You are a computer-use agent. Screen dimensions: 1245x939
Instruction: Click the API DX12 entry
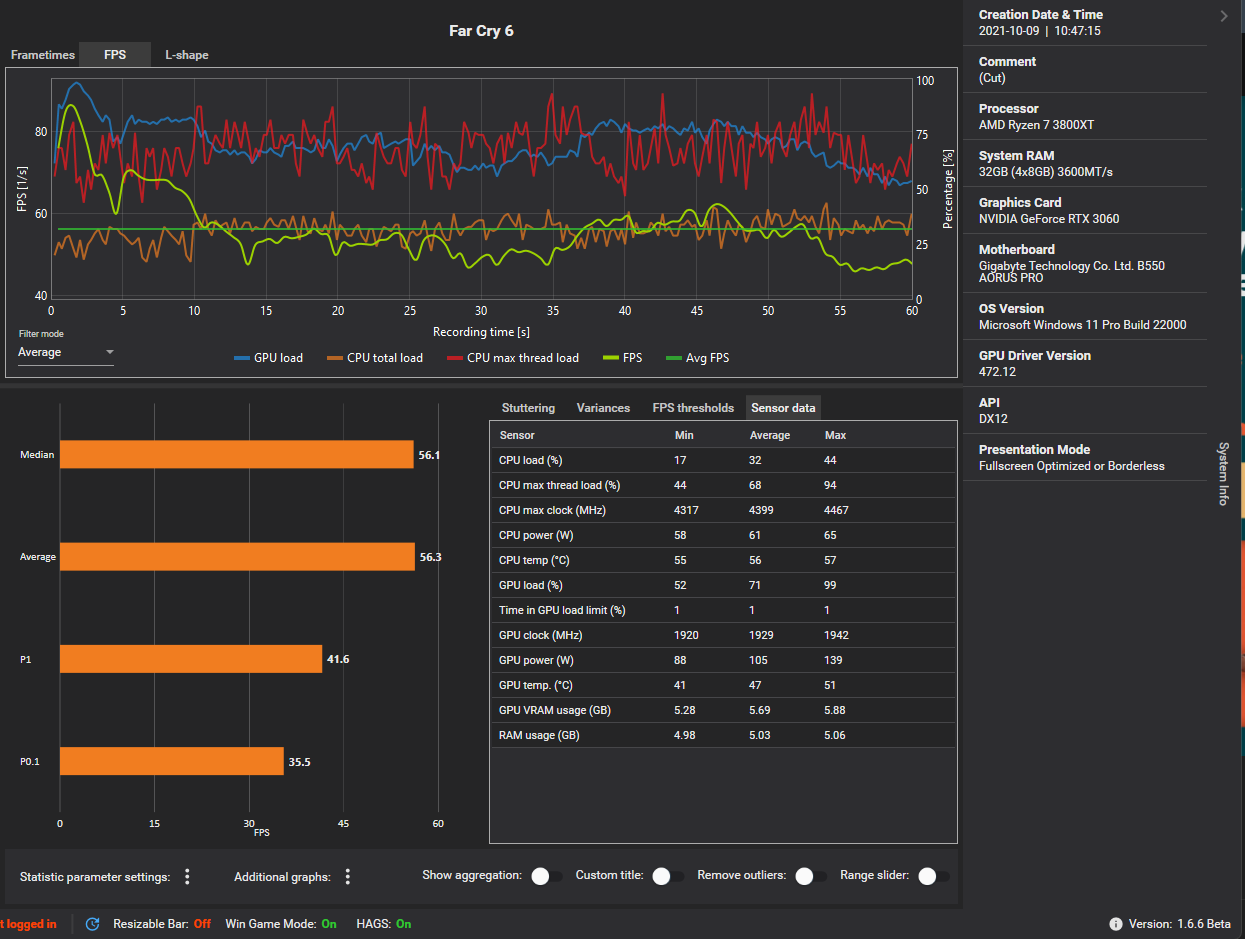click(x=1085, y=410)
